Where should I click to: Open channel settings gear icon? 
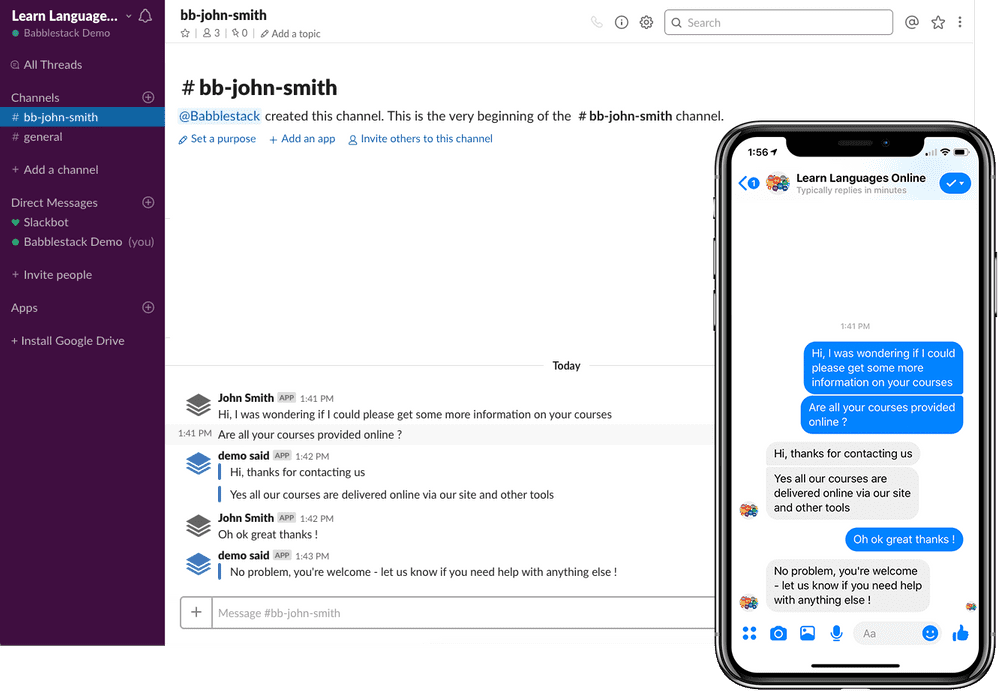point(646,22)
